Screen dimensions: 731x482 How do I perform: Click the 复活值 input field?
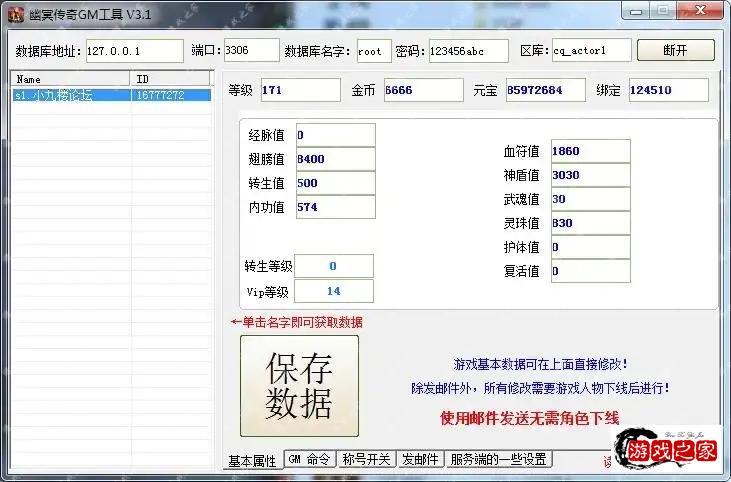[591, 271]
